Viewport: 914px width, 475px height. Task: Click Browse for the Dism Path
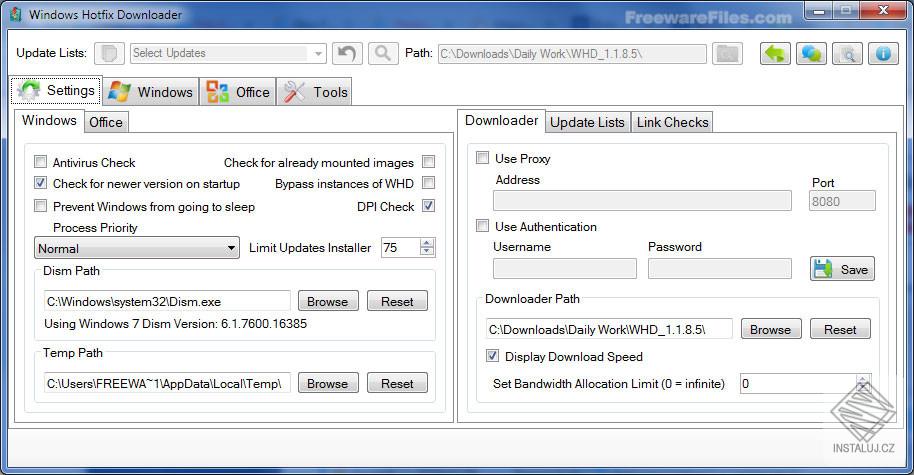[328, 301]
